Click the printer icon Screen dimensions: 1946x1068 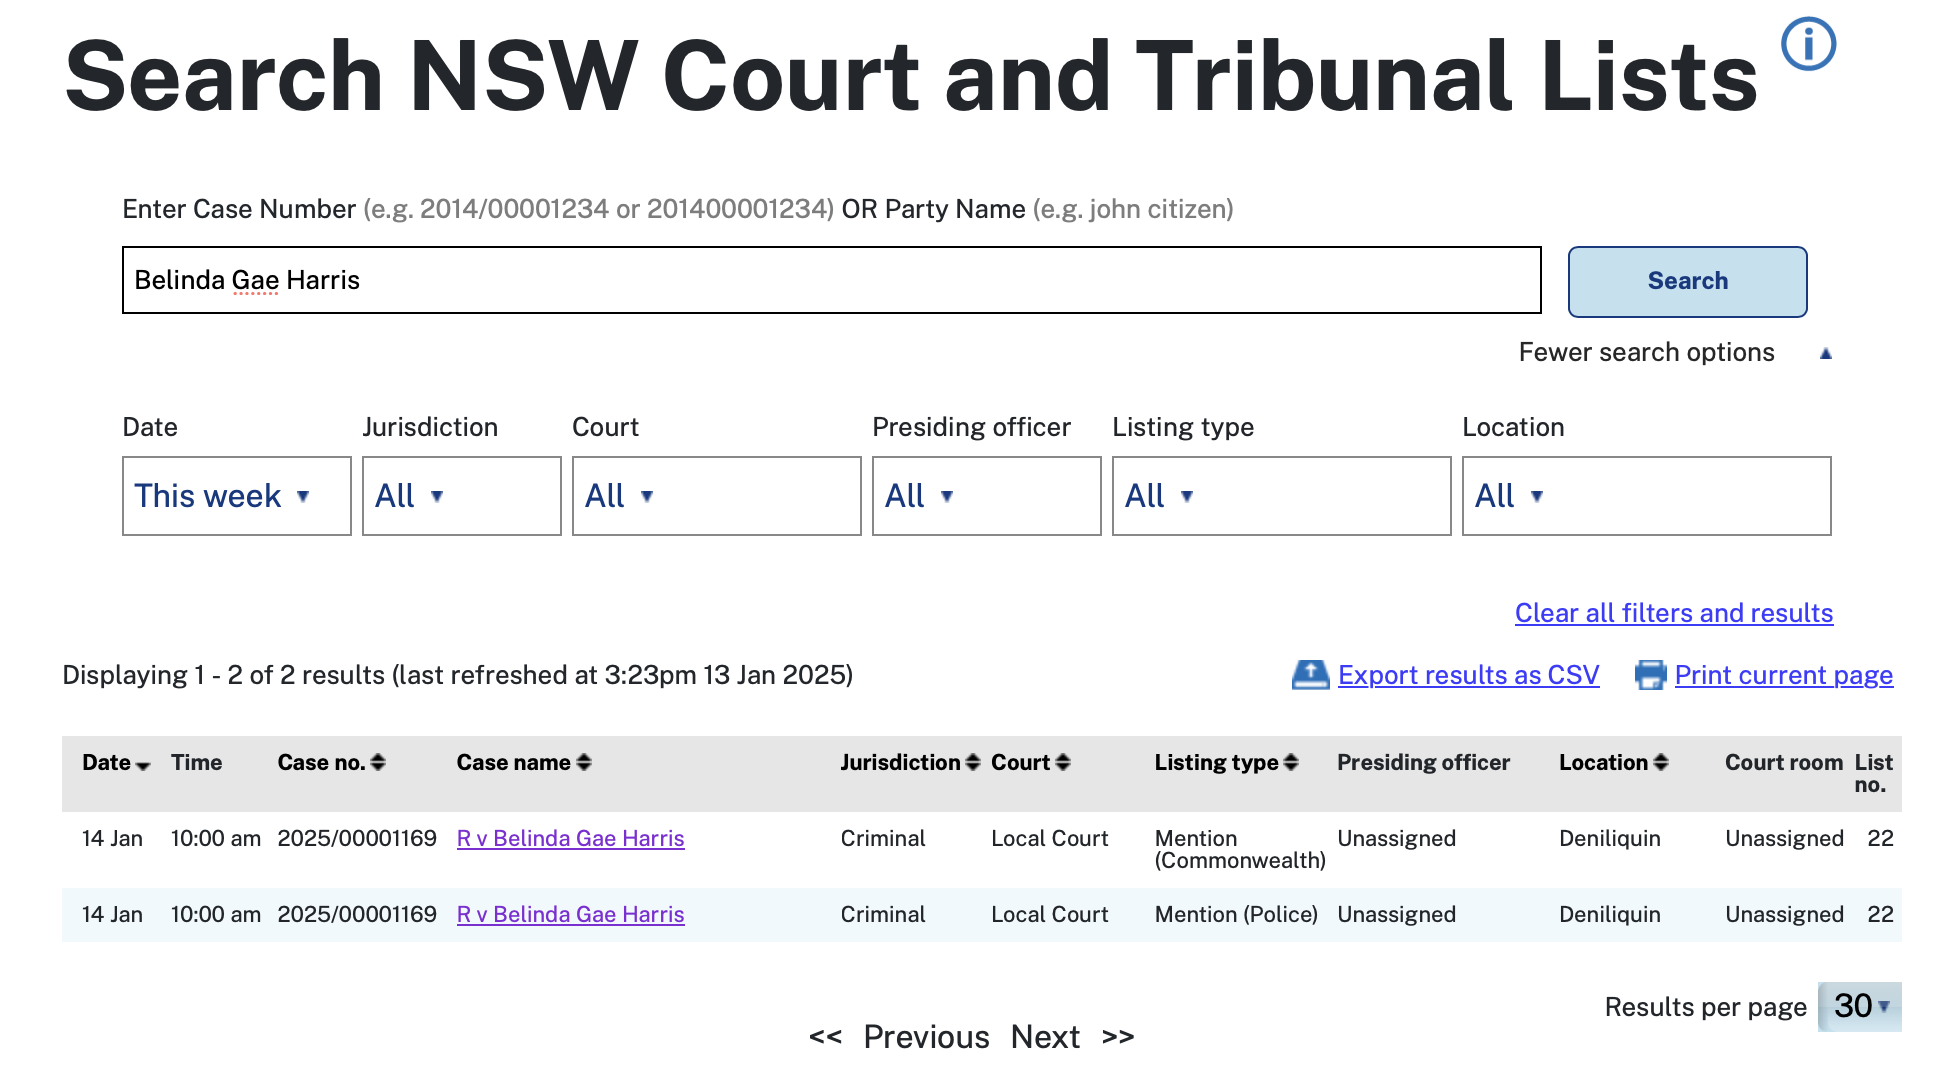click(x=1650, y=675)
